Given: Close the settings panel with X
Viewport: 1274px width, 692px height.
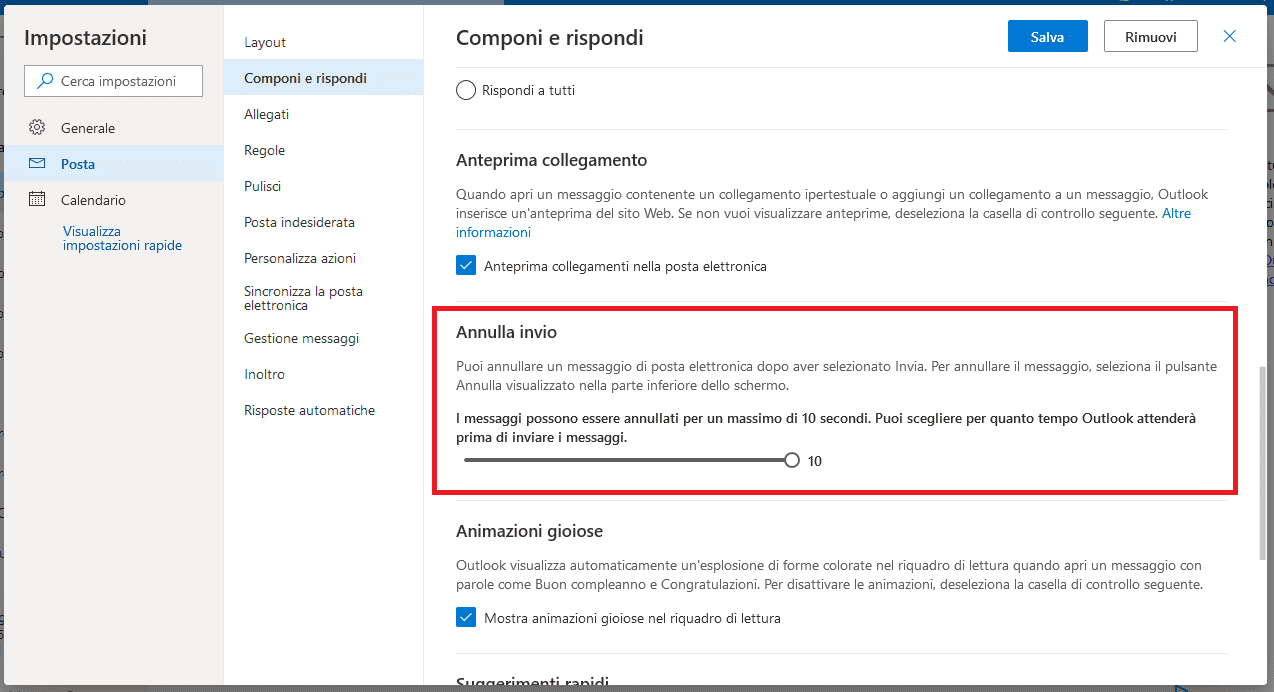Looking at the screenshot, I should click(x=1230, y=37).
